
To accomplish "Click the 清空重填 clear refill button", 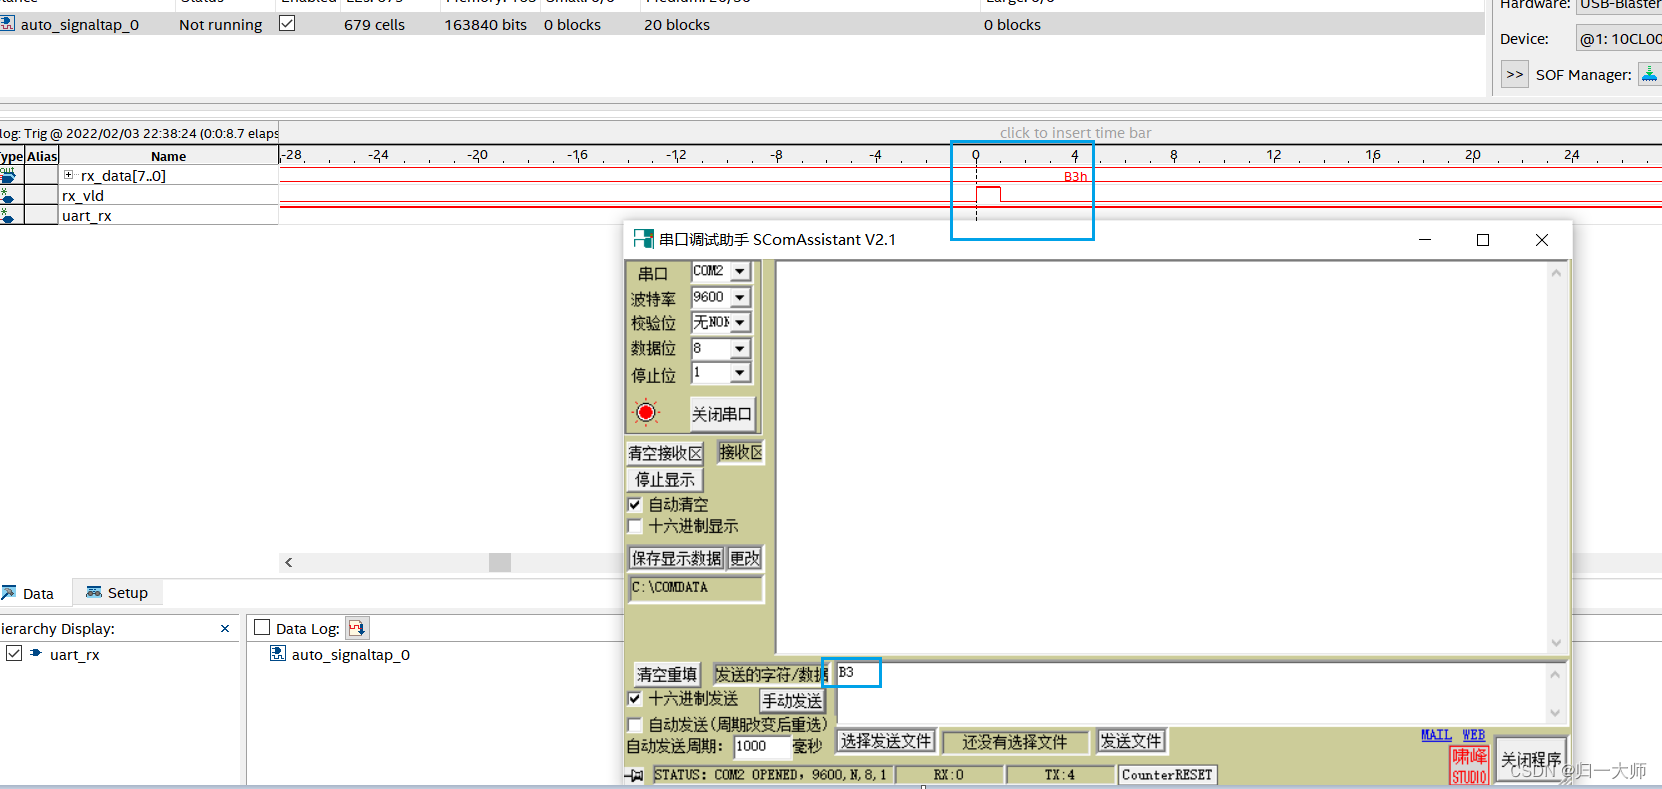I will [x=667, y=675].
